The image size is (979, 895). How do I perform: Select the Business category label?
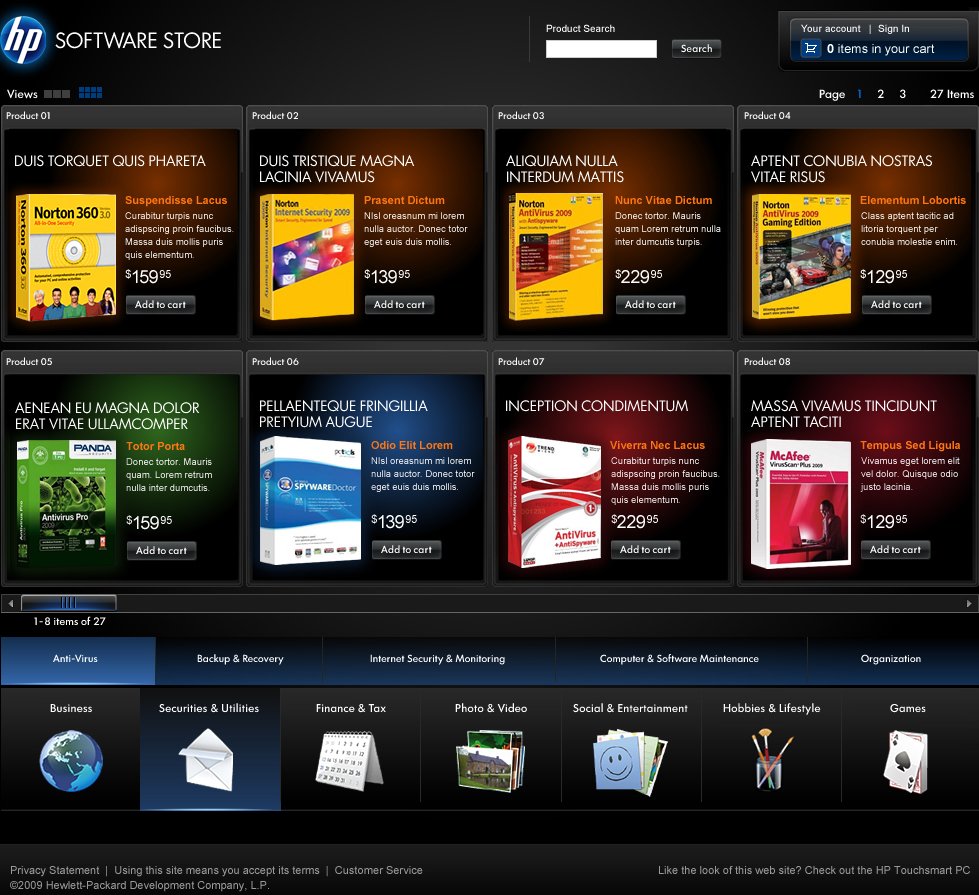pyautogui.click(x=71, y=708)
